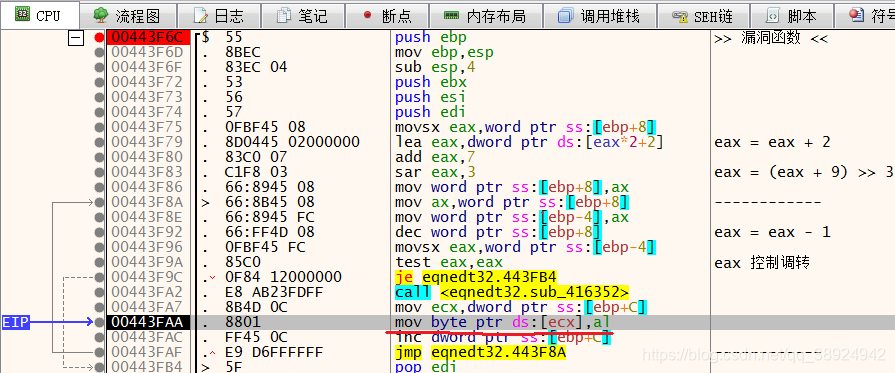Select the 'mov ebp,esp' instruction
This screenshot has width=895, height=373.
(x=444, y=53)
